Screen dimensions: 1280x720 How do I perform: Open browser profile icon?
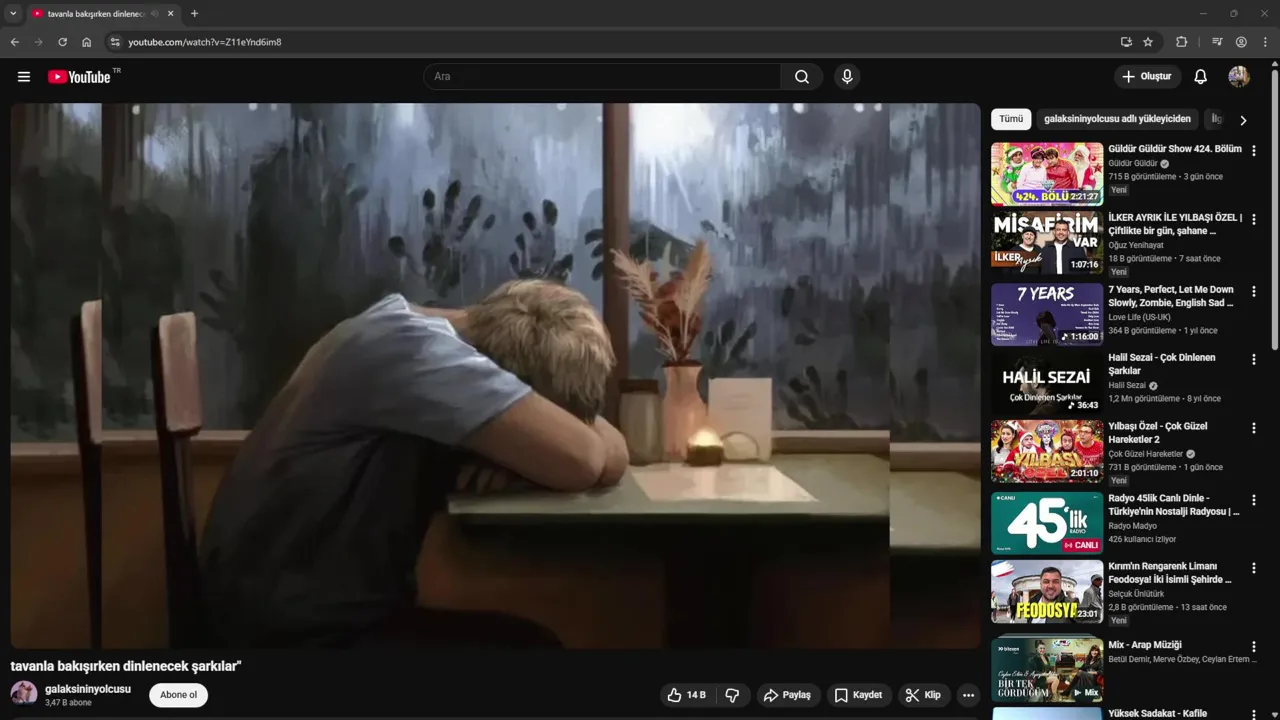click(x=1241, y=42)
